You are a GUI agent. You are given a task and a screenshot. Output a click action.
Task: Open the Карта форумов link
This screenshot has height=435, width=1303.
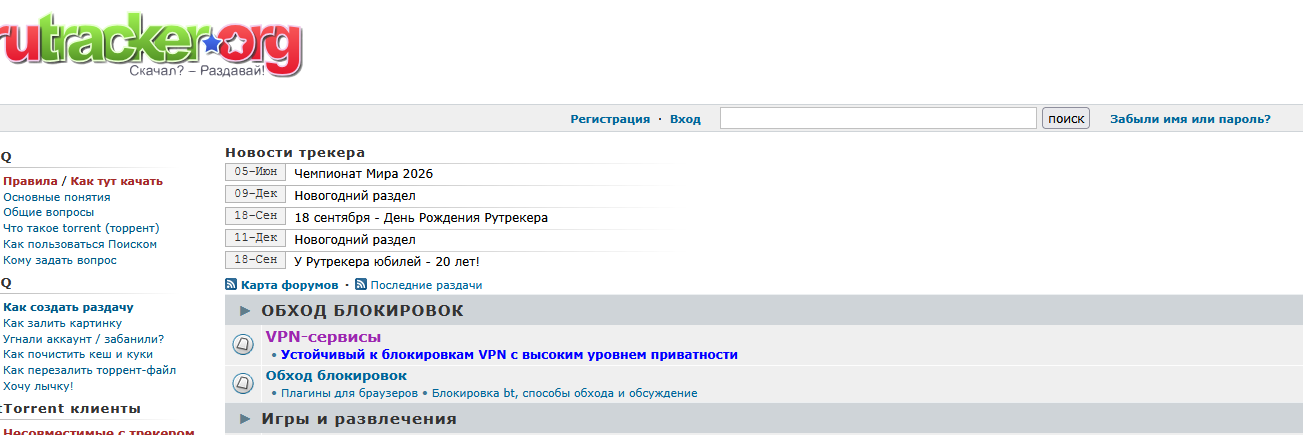point(290,285)
